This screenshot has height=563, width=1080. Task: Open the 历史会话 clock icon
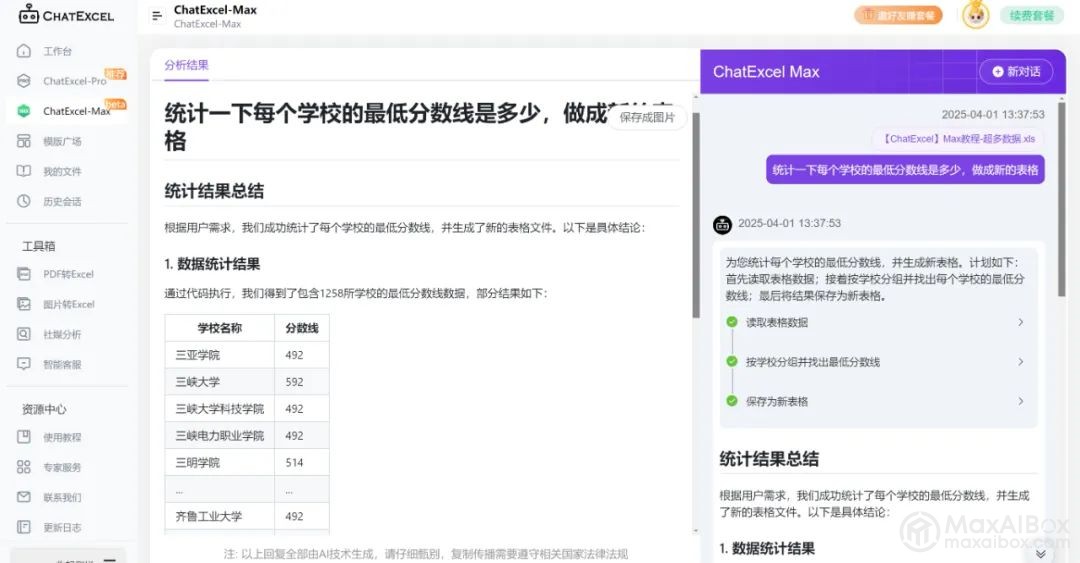(24, 201)
